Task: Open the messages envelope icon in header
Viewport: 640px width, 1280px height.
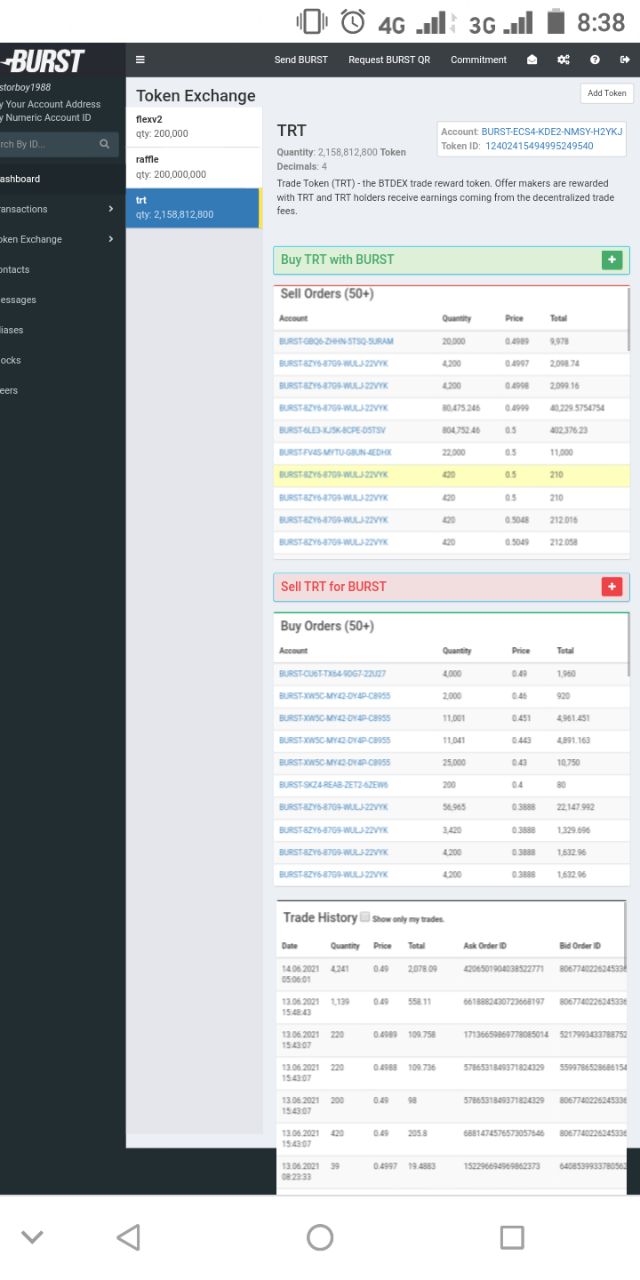Action: click(532, 60)
